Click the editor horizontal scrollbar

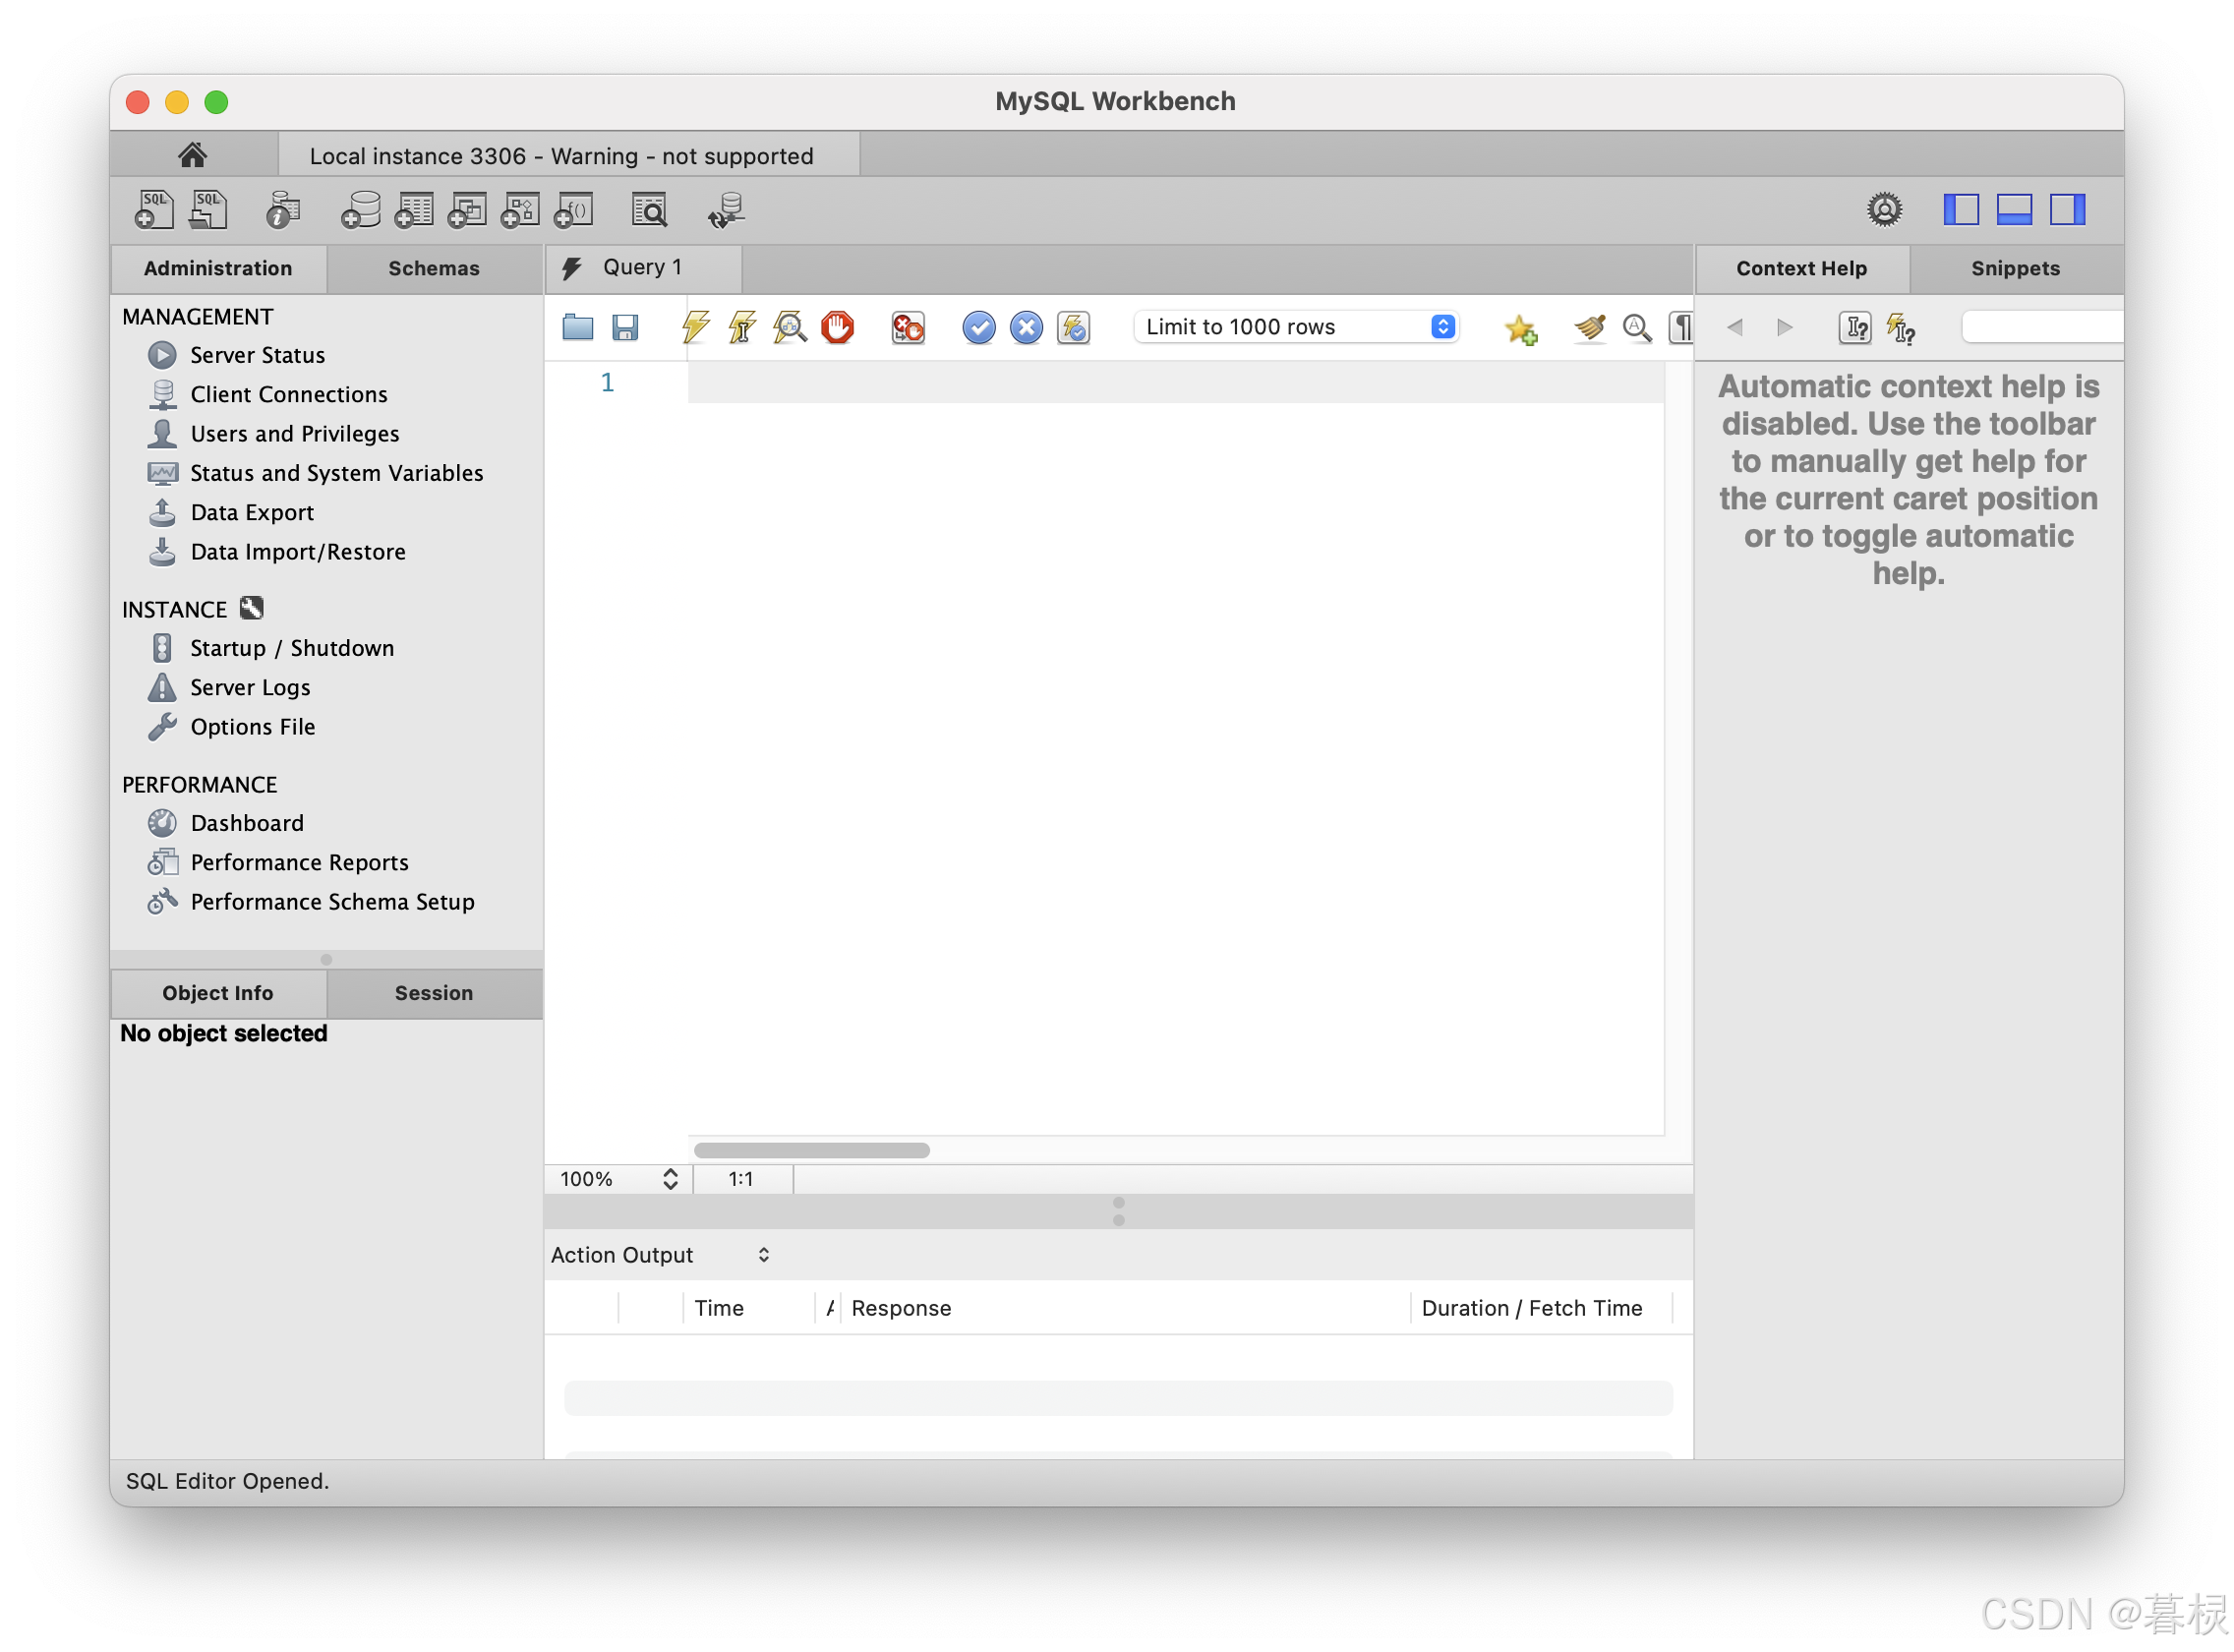[x=811, y=1150]
